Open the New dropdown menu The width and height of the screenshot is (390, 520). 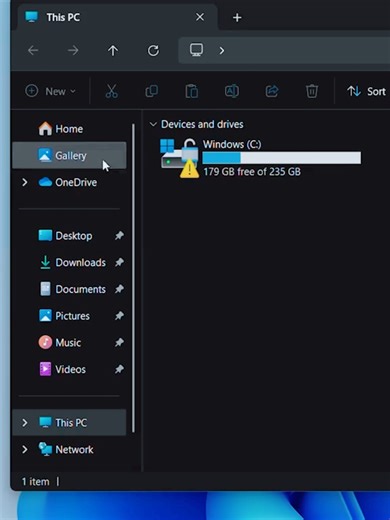click(51, 91)
